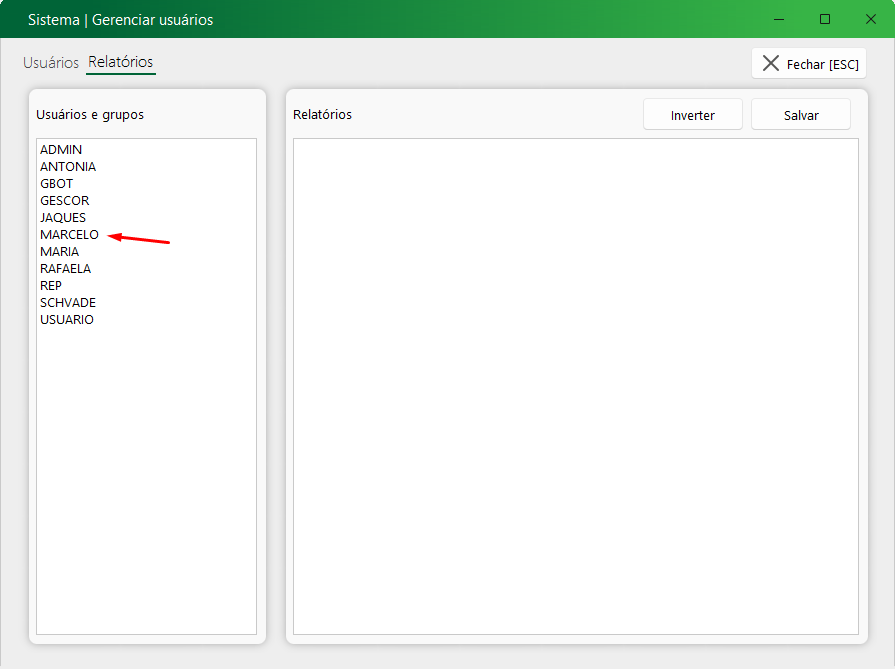Open the Relatórios tab
This screenshot has width=895, height=669.
tap(120, 63)
